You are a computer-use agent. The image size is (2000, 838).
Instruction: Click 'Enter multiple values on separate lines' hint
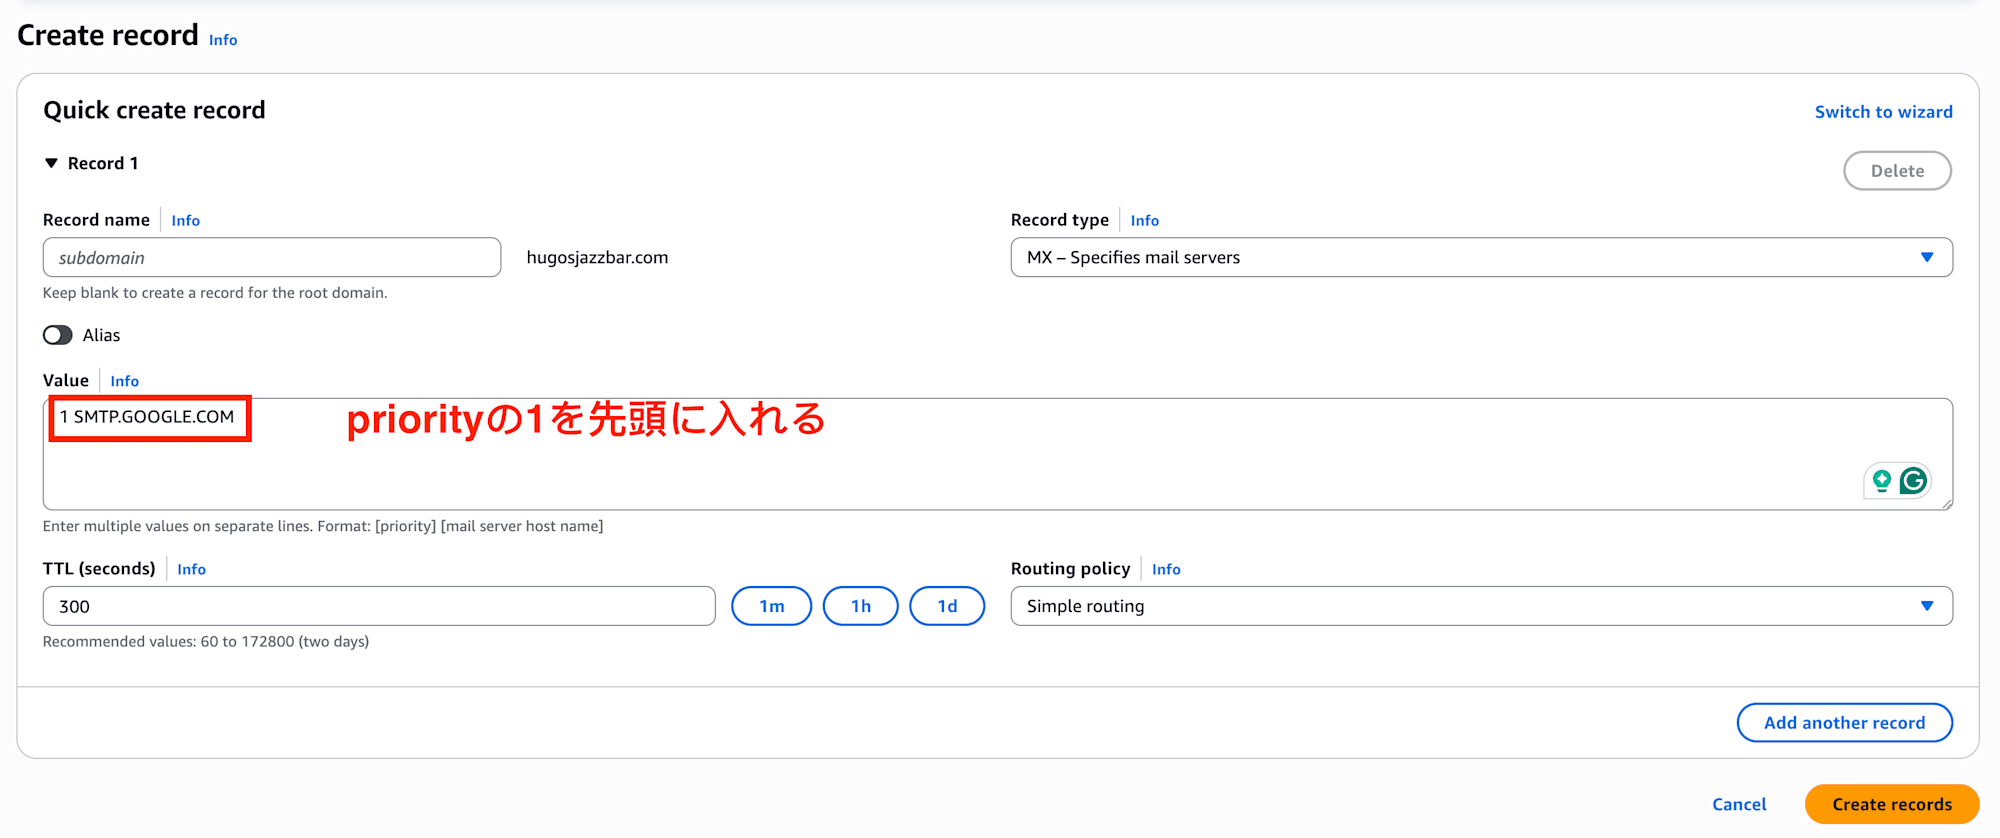[323, 526]
